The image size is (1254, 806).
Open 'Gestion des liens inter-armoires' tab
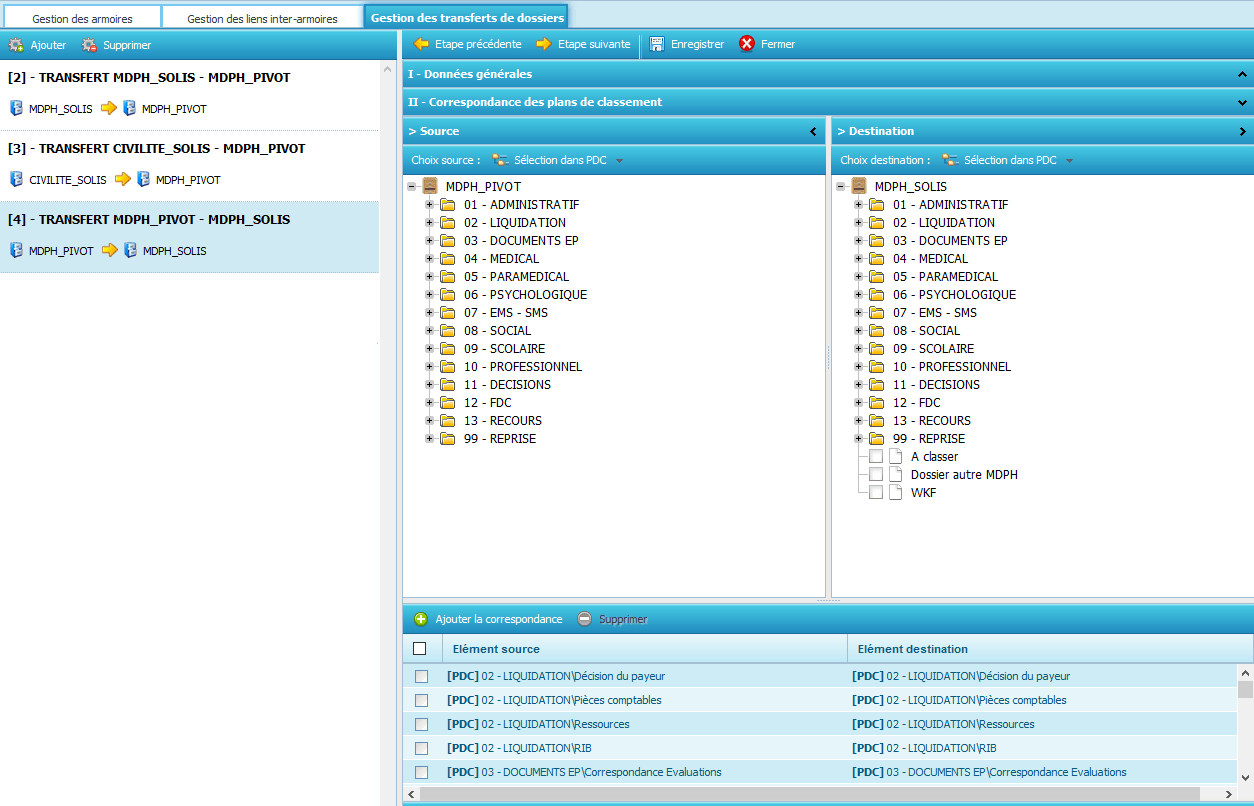(x=262, y=19)
